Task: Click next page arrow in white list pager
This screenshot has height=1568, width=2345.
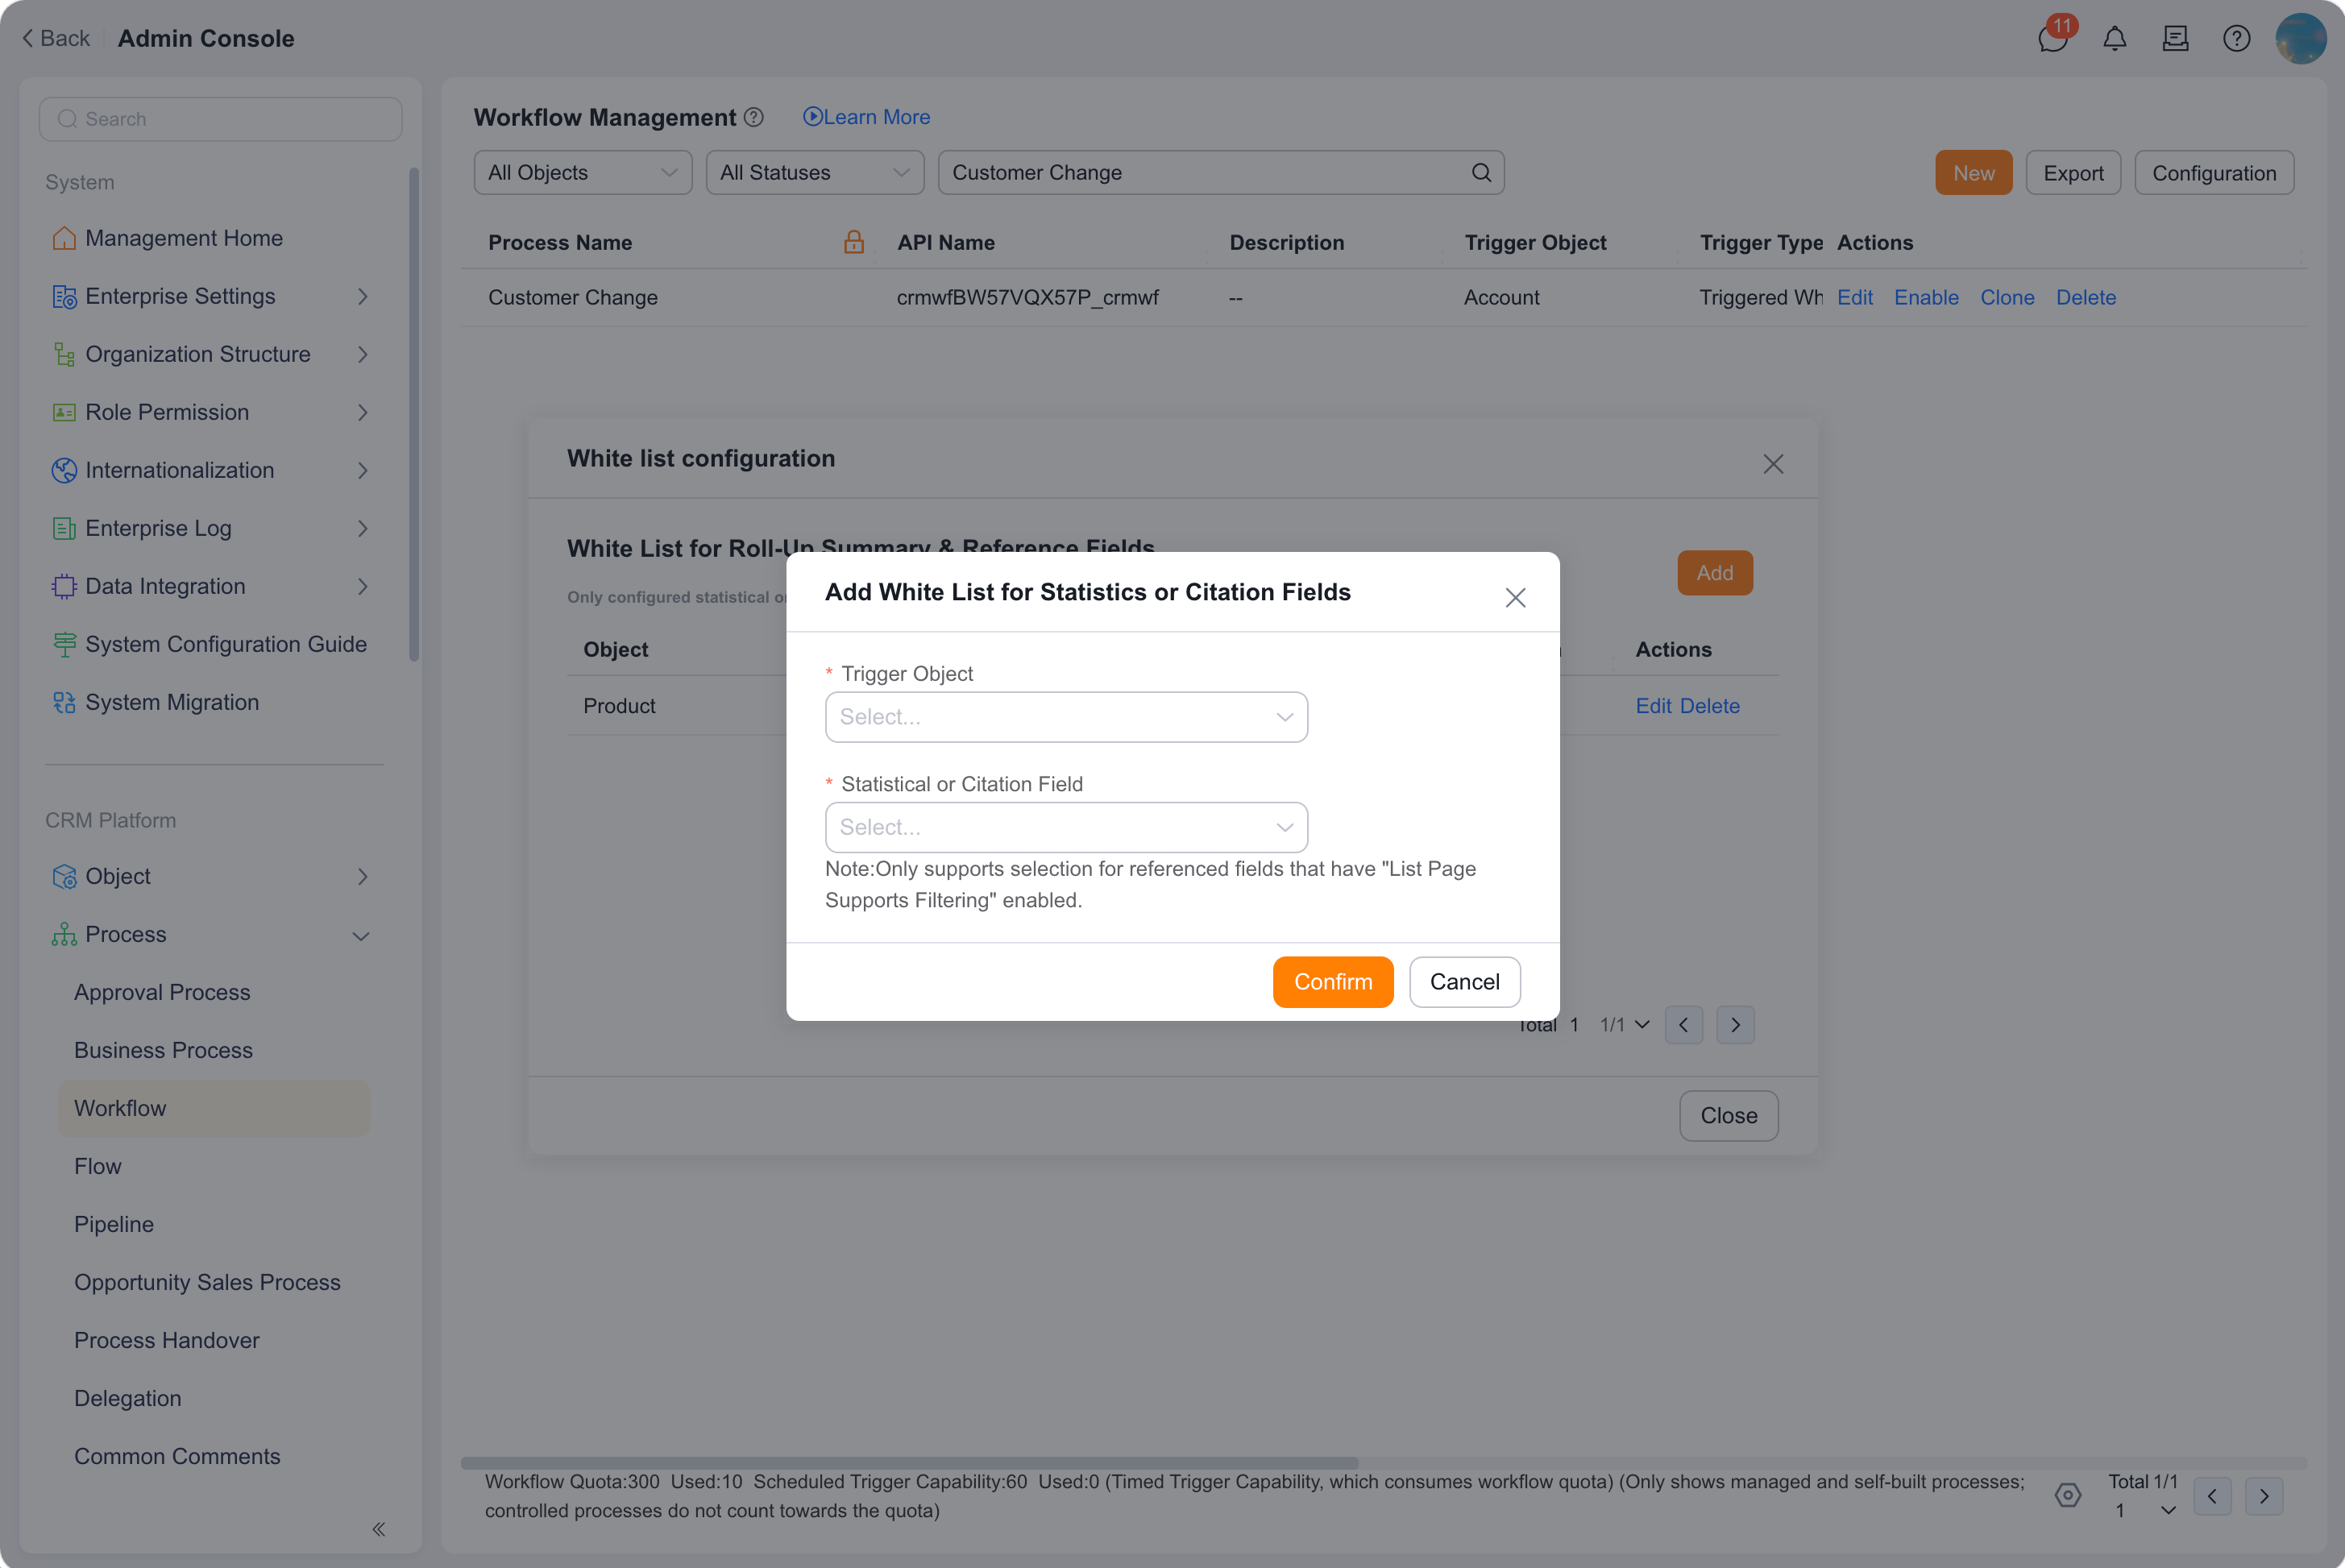Action: [1735, 1025]
